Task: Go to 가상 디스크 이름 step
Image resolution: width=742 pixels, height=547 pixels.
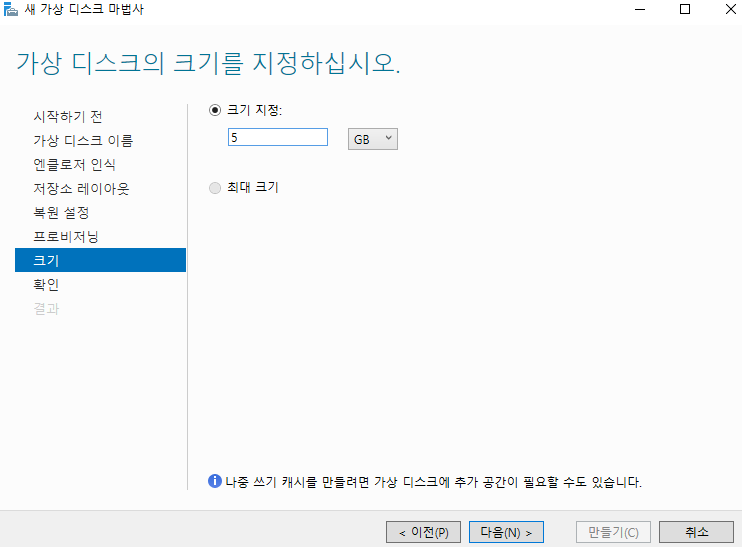Action: click(83, 141)
